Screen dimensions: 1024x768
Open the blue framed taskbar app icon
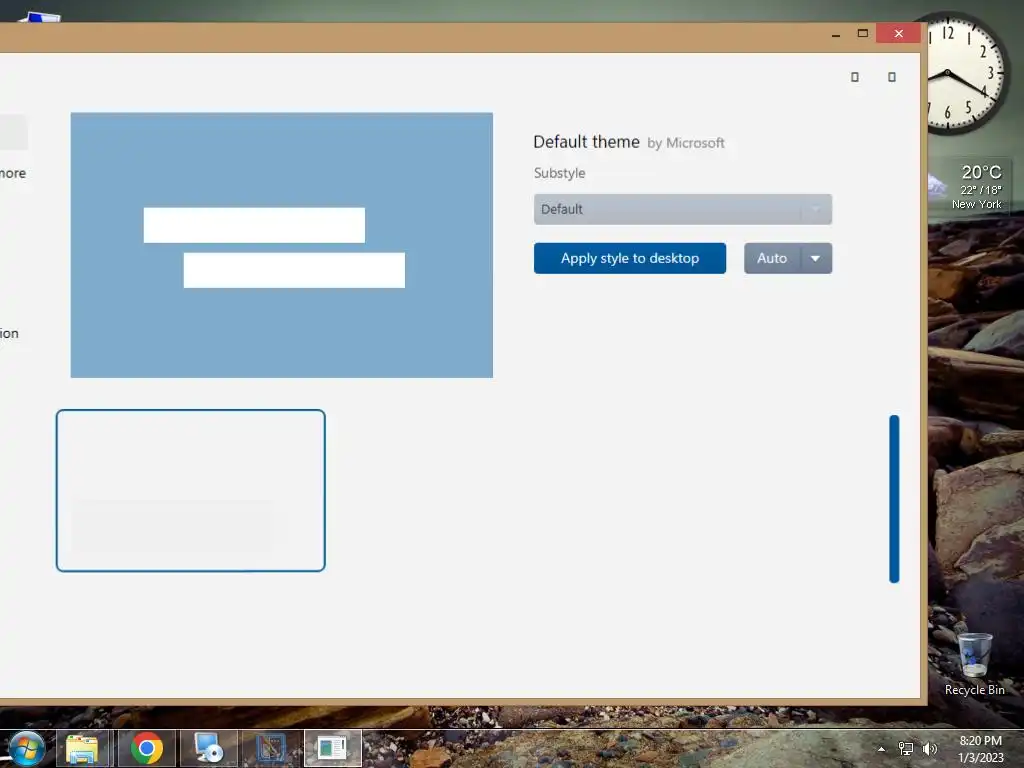270,748
